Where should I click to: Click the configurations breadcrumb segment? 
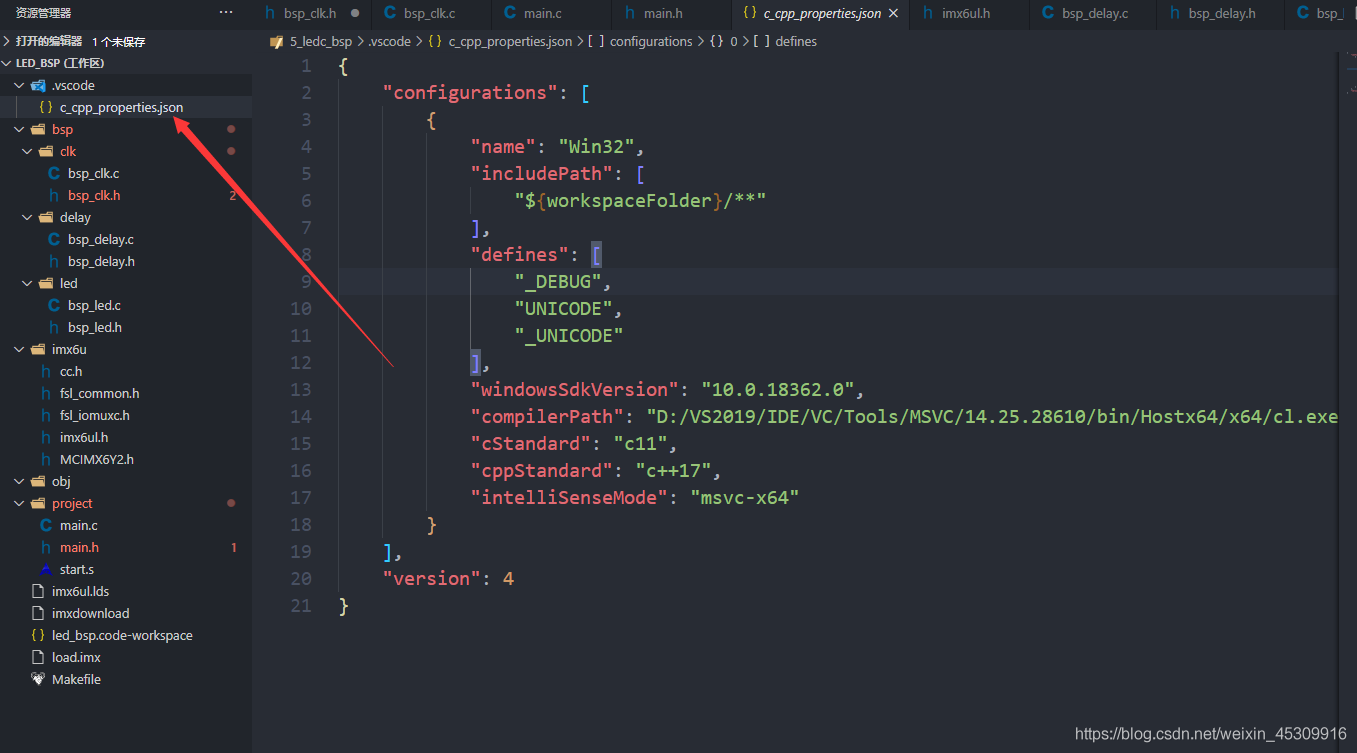click(x=651, y=41)
